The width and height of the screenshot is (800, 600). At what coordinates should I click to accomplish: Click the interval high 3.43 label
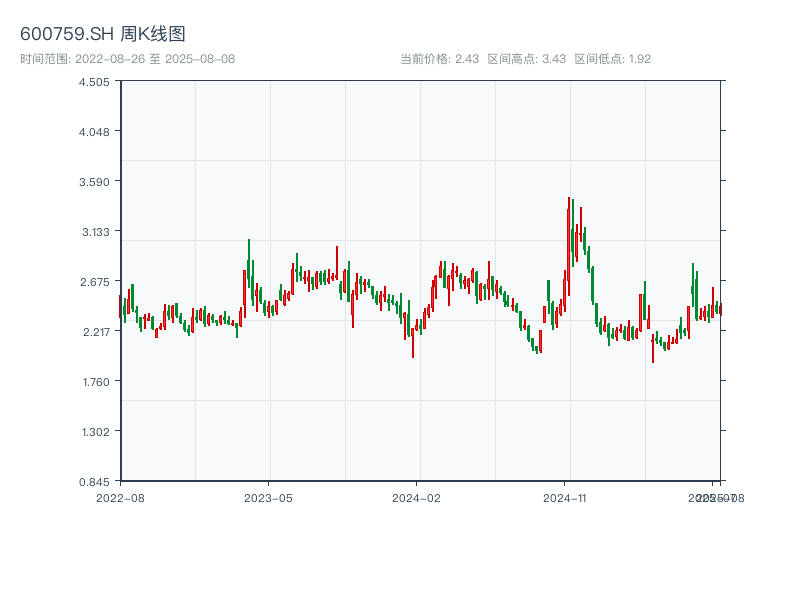point(526,59)
